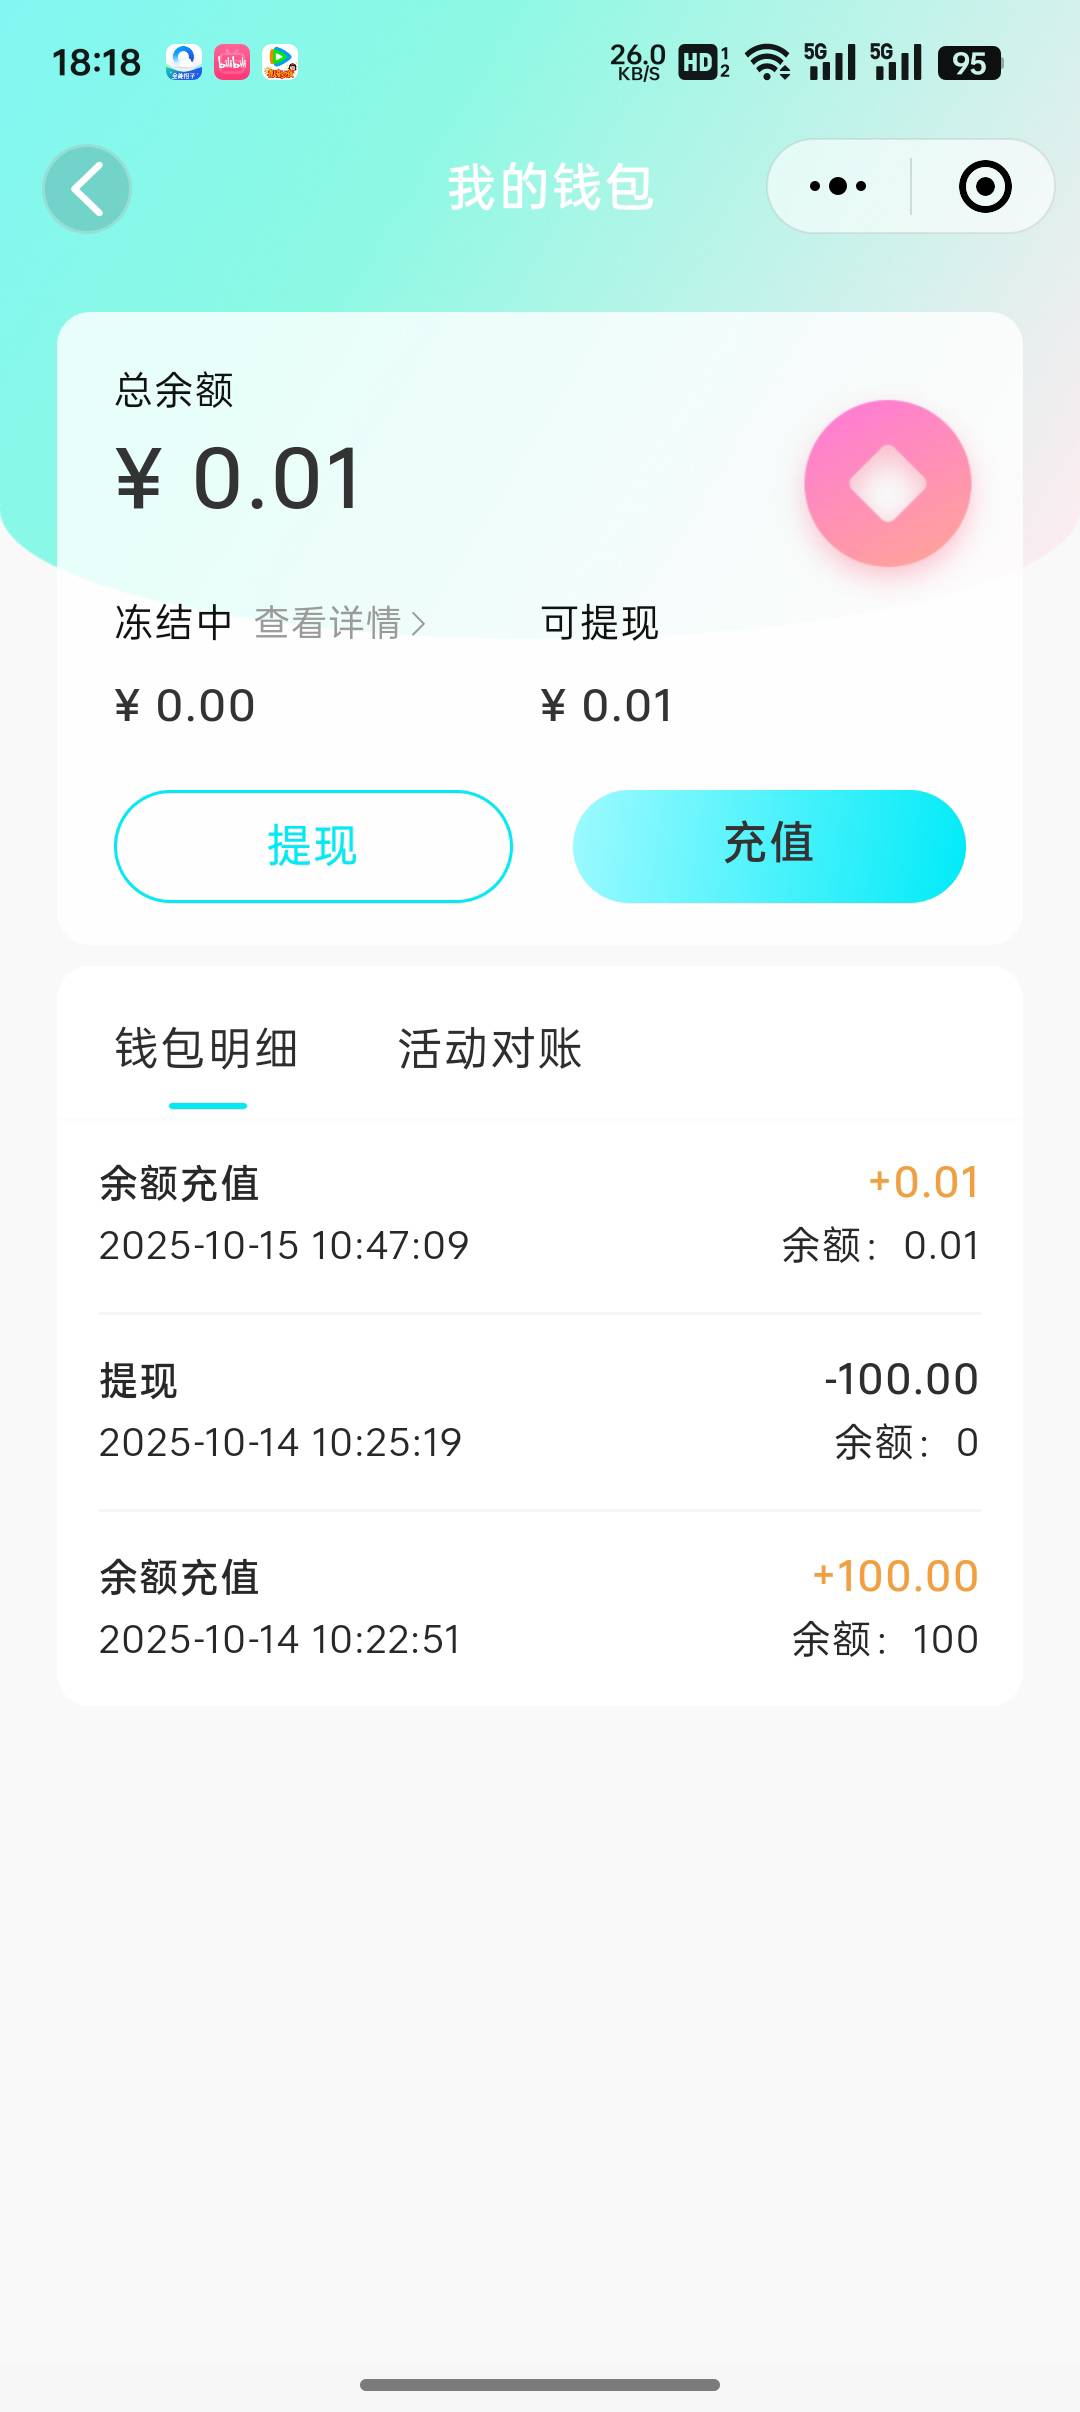Open the 提现 -100.00 transaction entry
This screenshot has width=1080, height=2412.
(x=540, y=1410)
